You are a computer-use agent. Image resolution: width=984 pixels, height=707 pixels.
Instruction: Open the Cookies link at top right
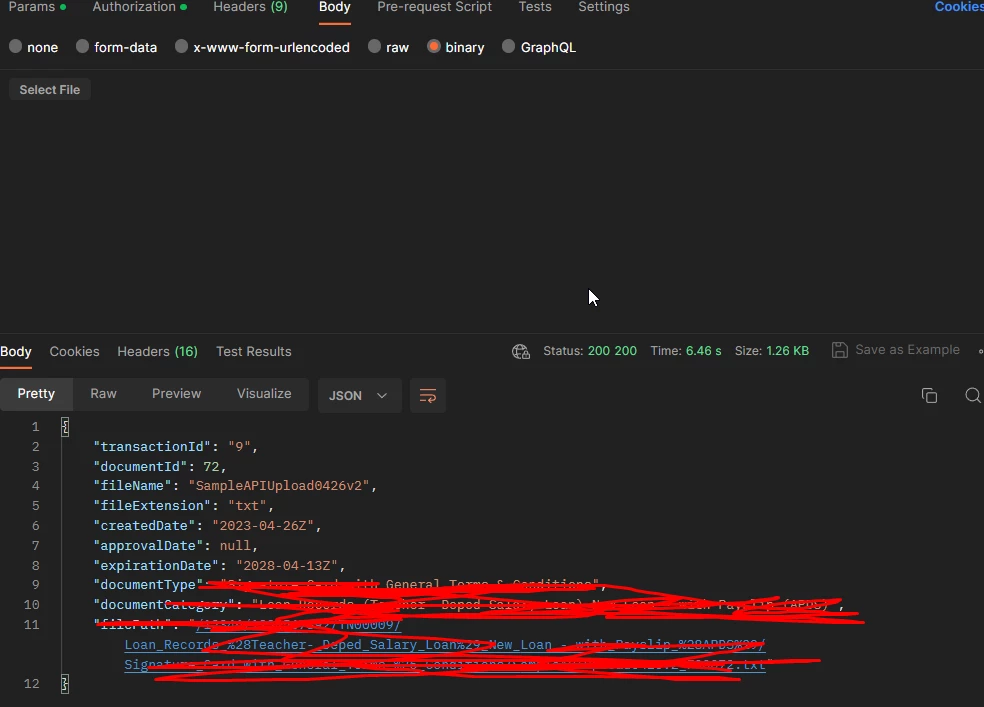tap(959, 7)
